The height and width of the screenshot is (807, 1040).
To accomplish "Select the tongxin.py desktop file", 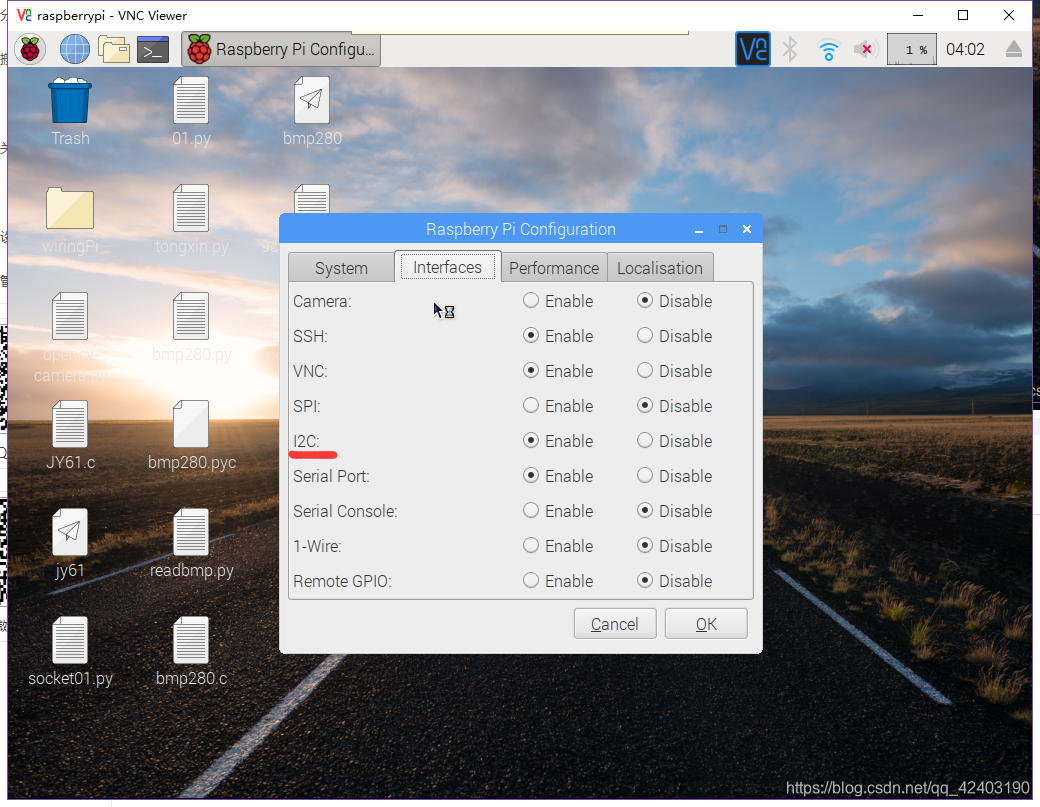I will (x=191, y=220).
